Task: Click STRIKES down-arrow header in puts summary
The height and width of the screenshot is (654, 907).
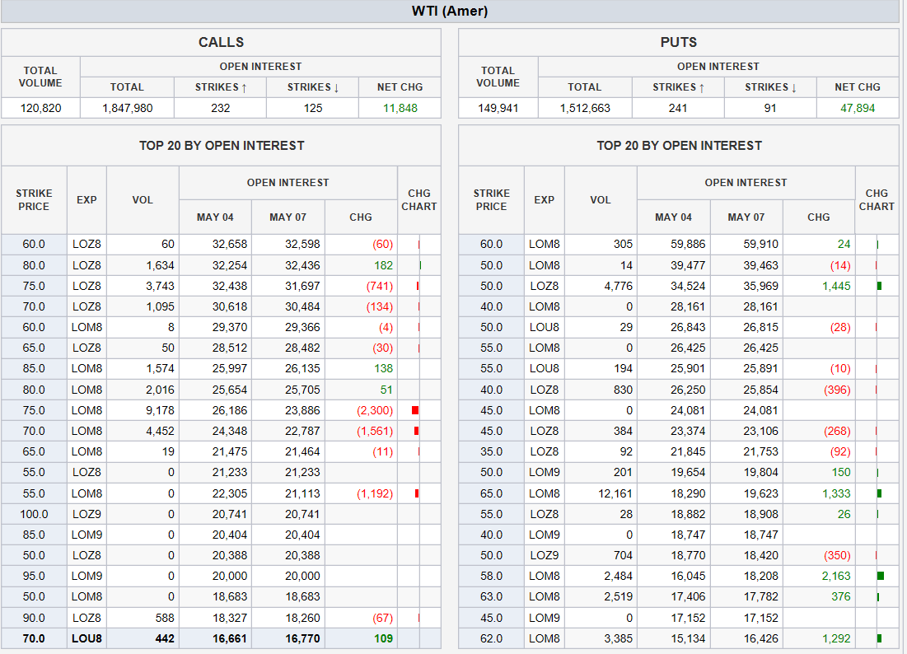Action: (770, 87)
